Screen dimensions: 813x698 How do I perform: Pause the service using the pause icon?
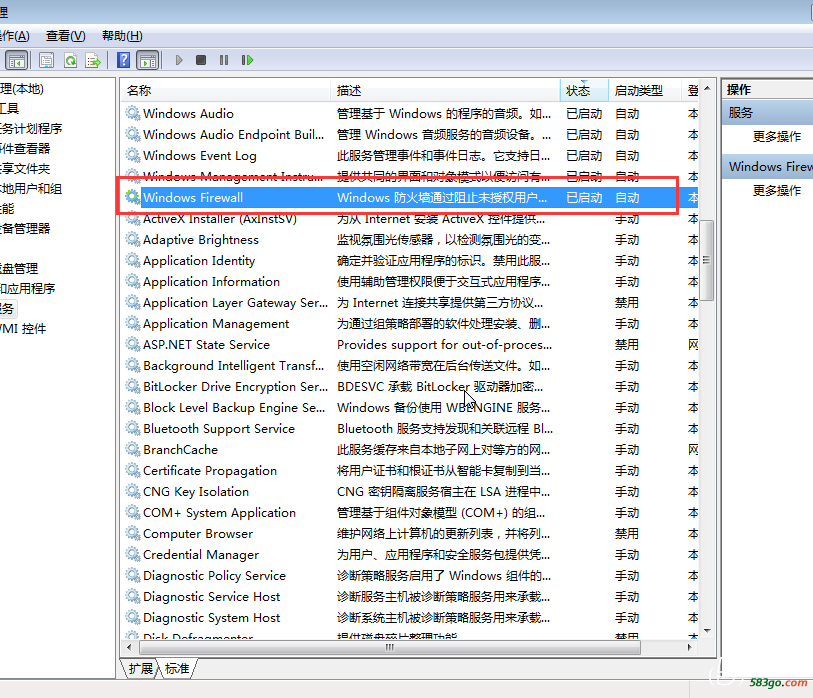coord(224,60)
